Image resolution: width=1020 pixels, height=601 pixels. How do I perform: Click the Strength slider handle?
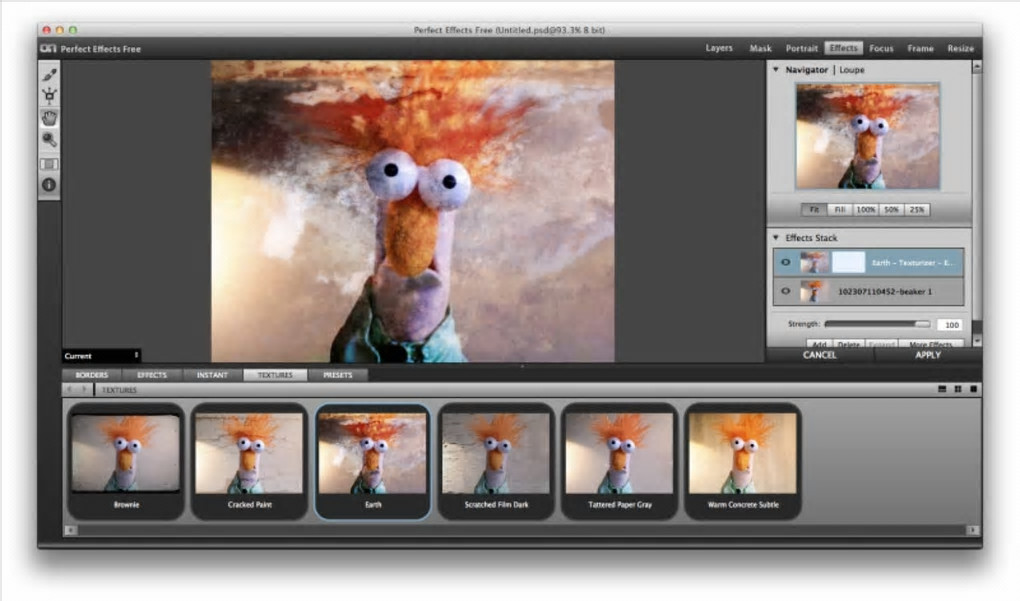coord(922,324)
